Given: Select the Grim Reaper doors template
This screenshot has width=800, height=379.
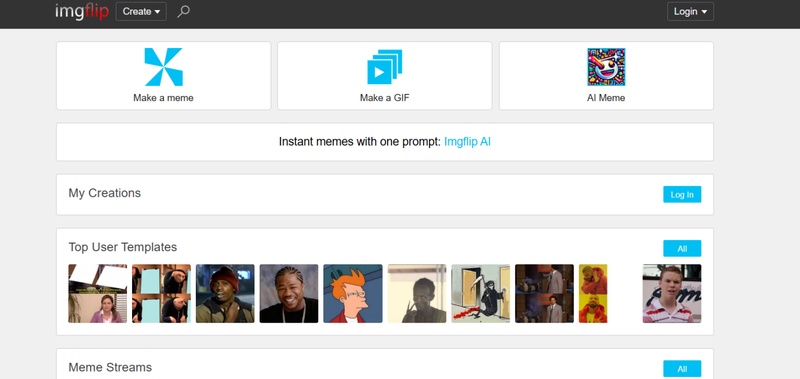Looking at the screenshot, I should (481, 293).
